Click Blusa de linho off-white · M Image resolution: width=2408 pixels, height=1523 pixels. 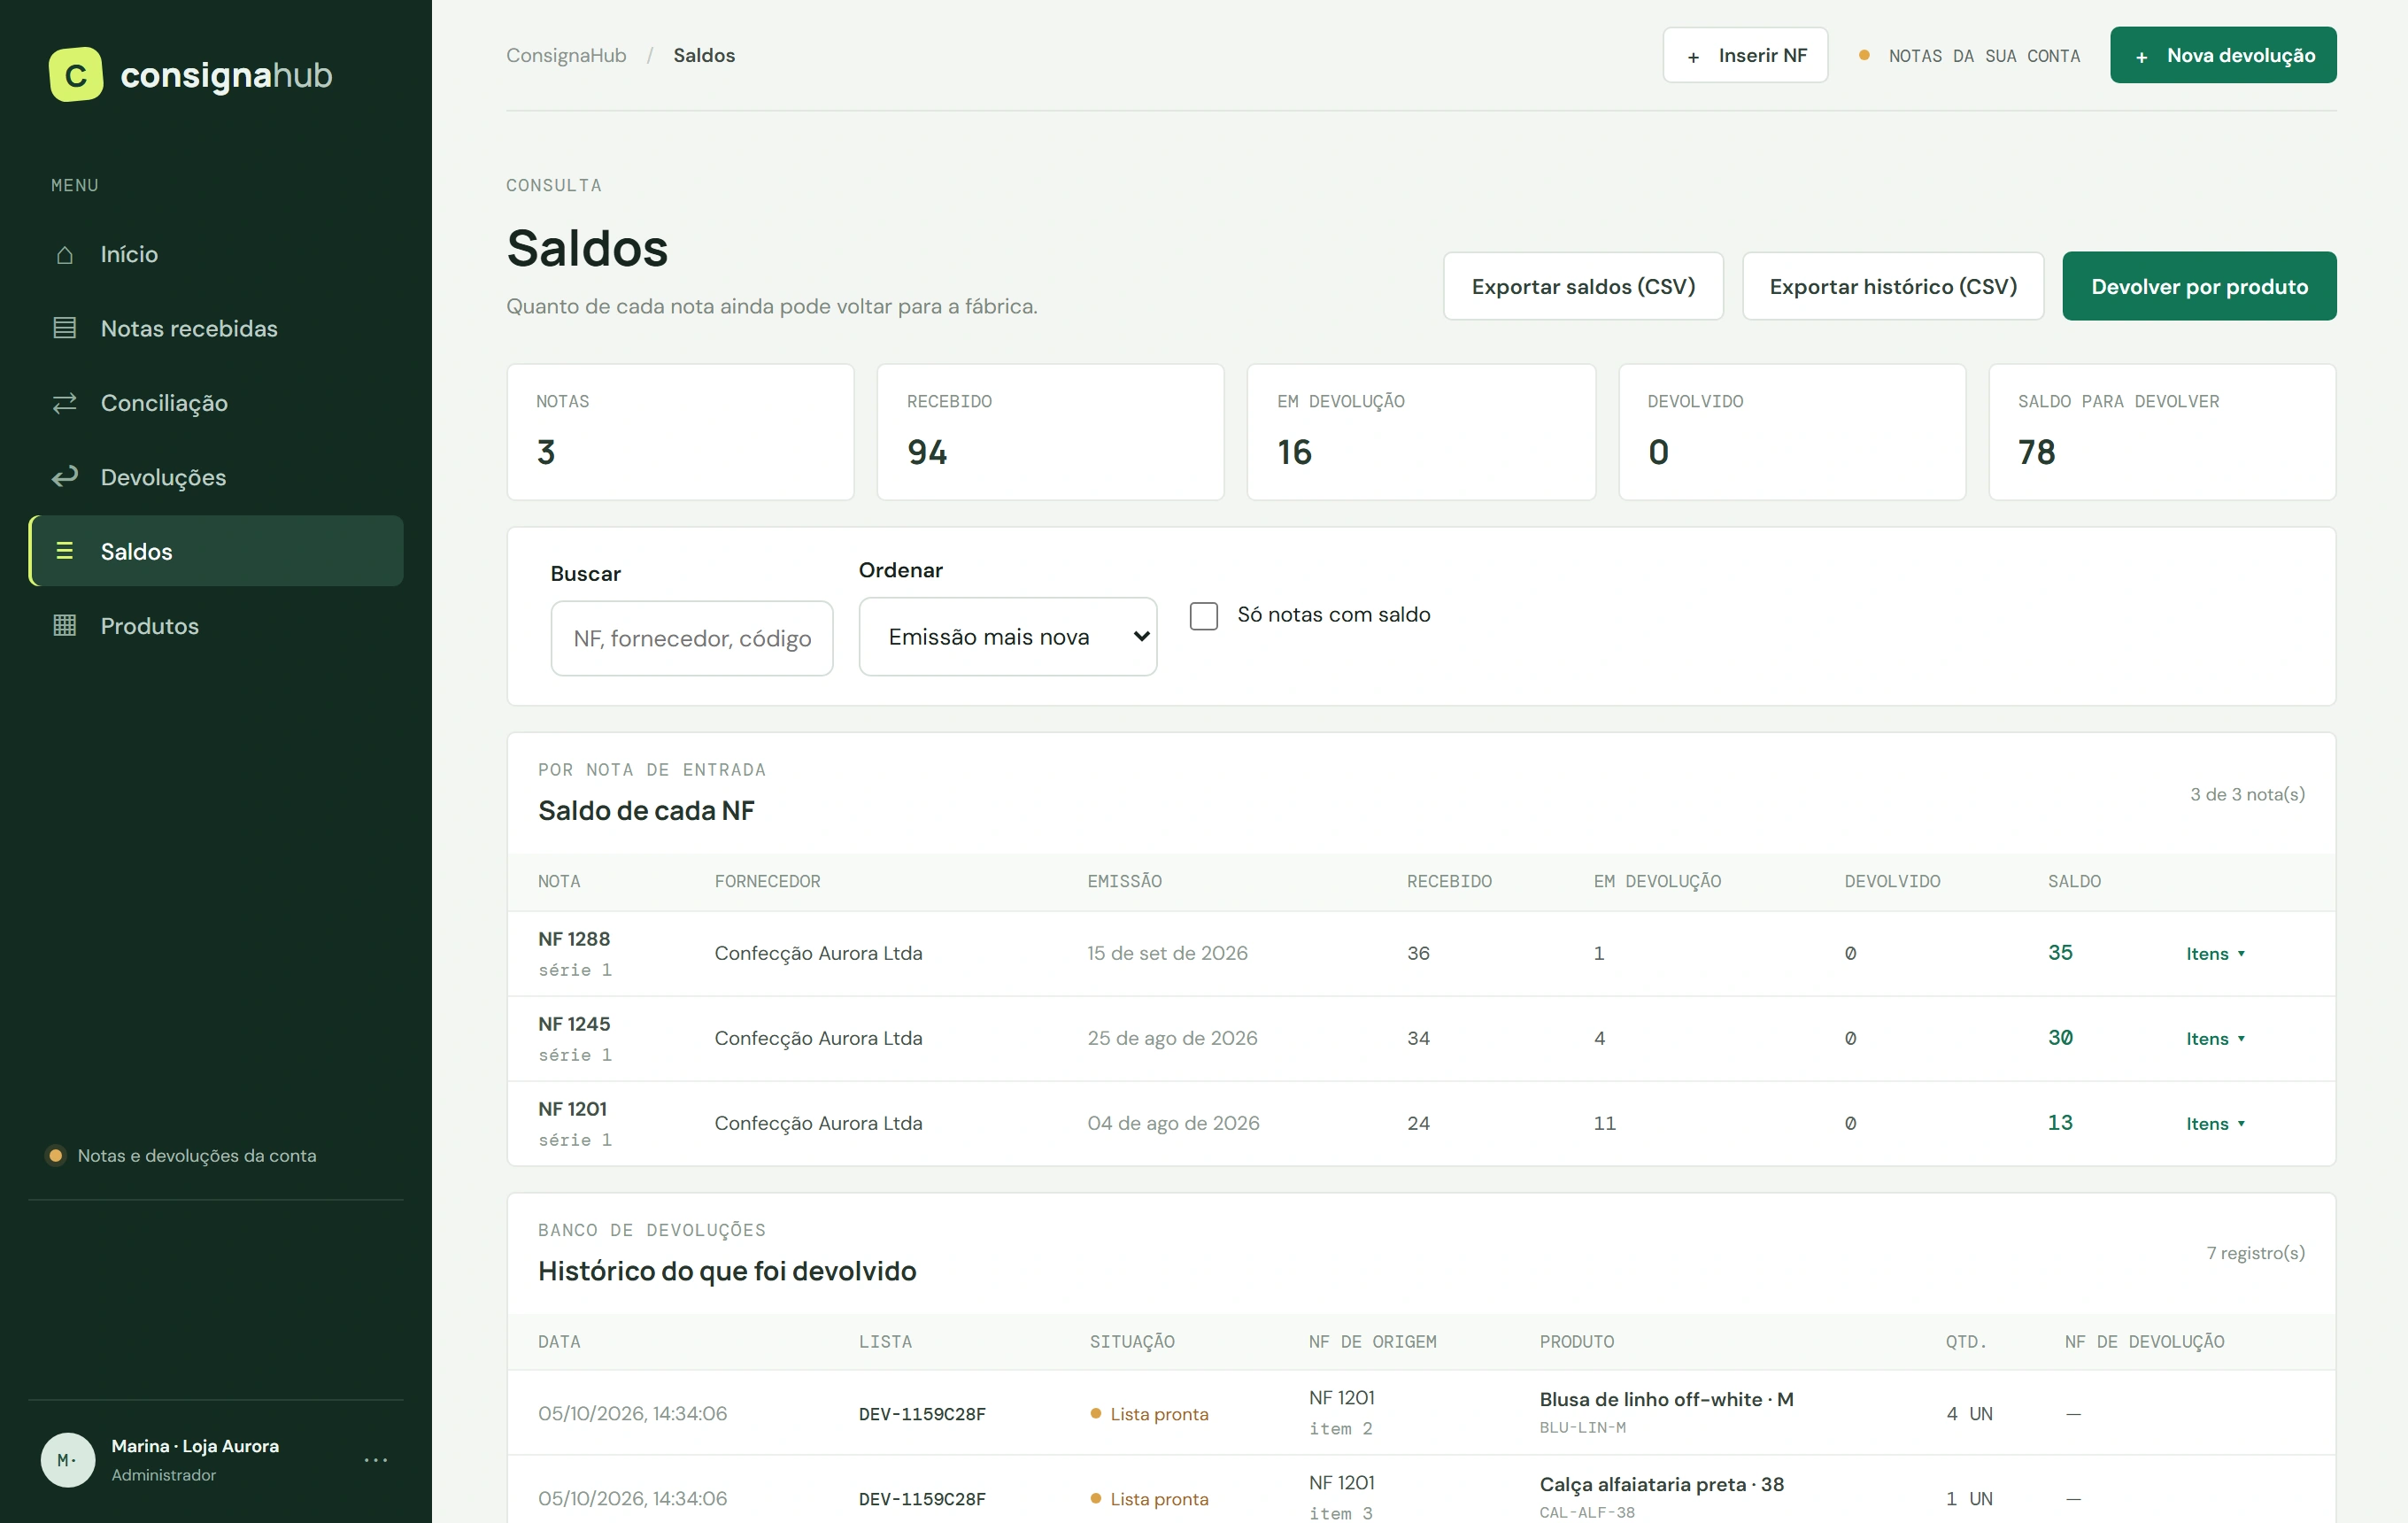tap(1666, 1399)
